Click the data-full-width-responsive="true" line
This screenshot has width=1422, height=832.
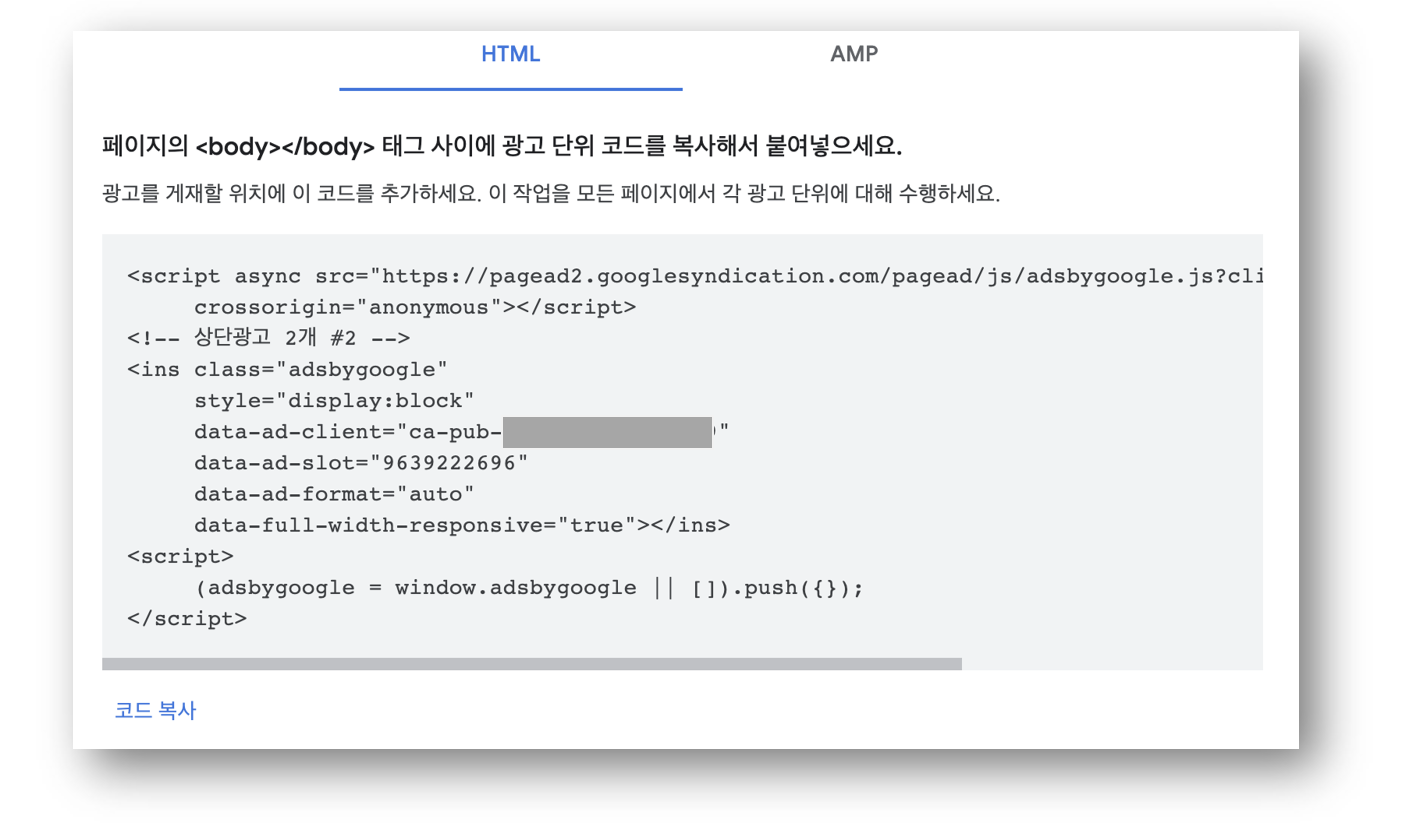(x=462, y=525)
